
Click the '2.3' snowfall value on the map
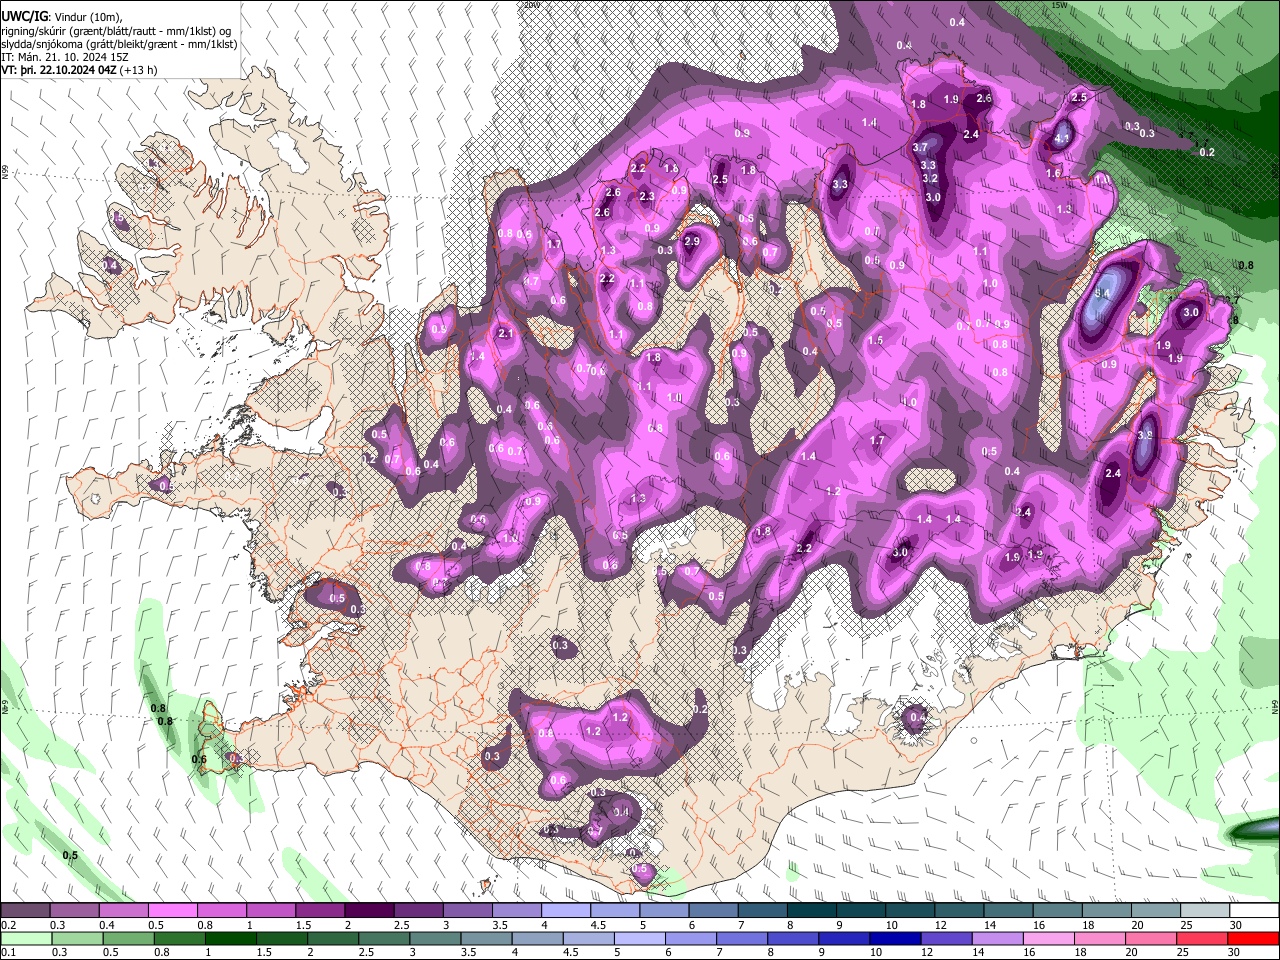pyautogui.click(x=646, y=197)
